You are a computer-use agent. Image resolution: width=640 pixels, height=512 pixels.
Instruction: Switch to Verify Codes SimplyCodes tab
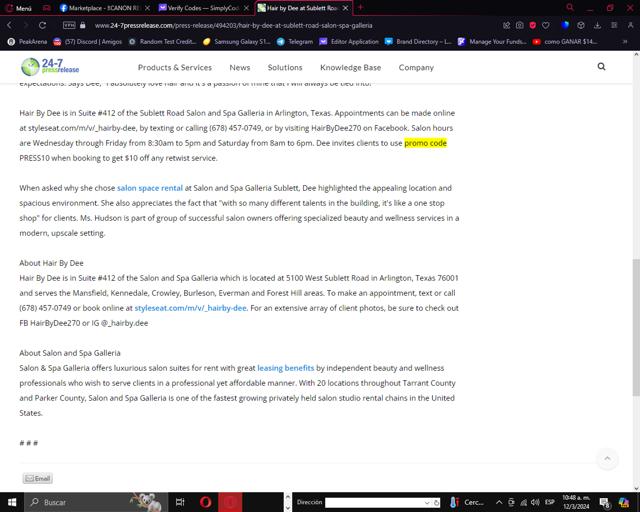coord(199,8)
